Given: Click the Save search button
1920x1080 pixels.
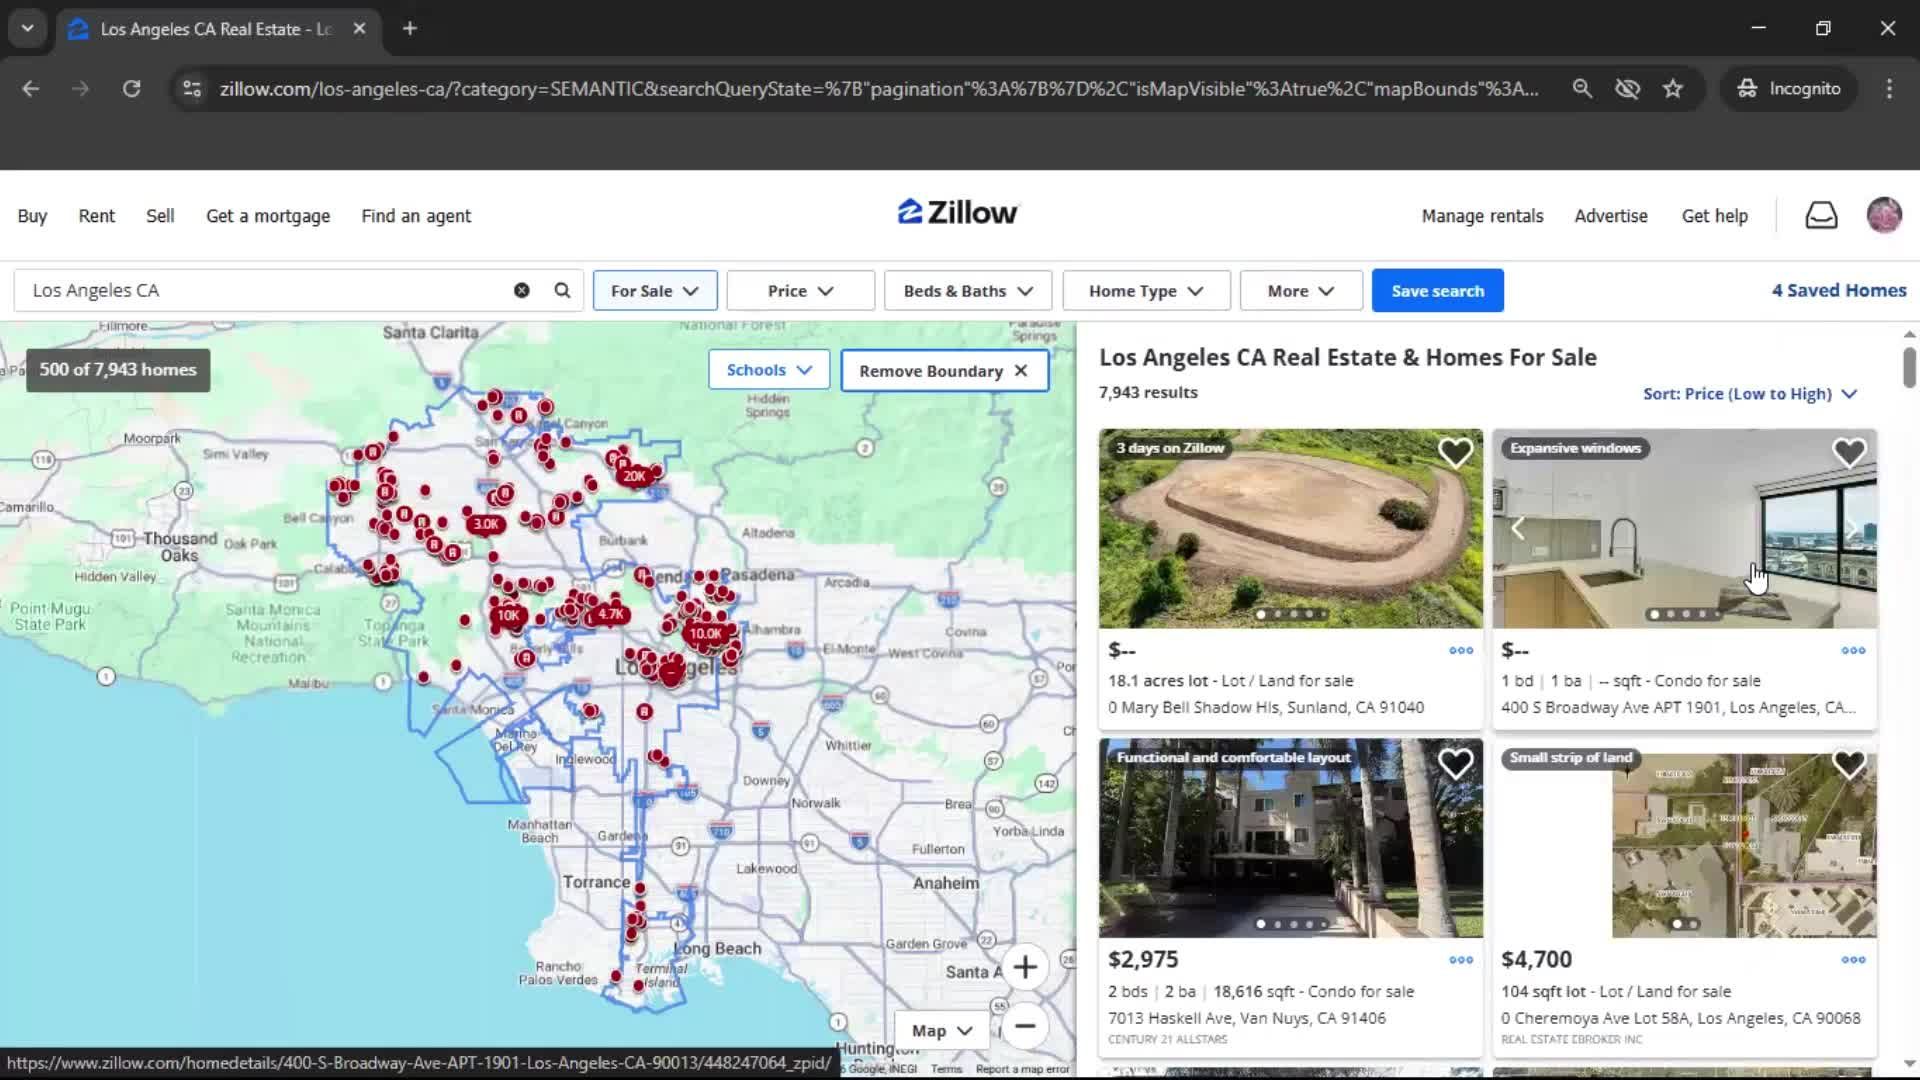Looking at the screenshot, I should (1437, 290).
